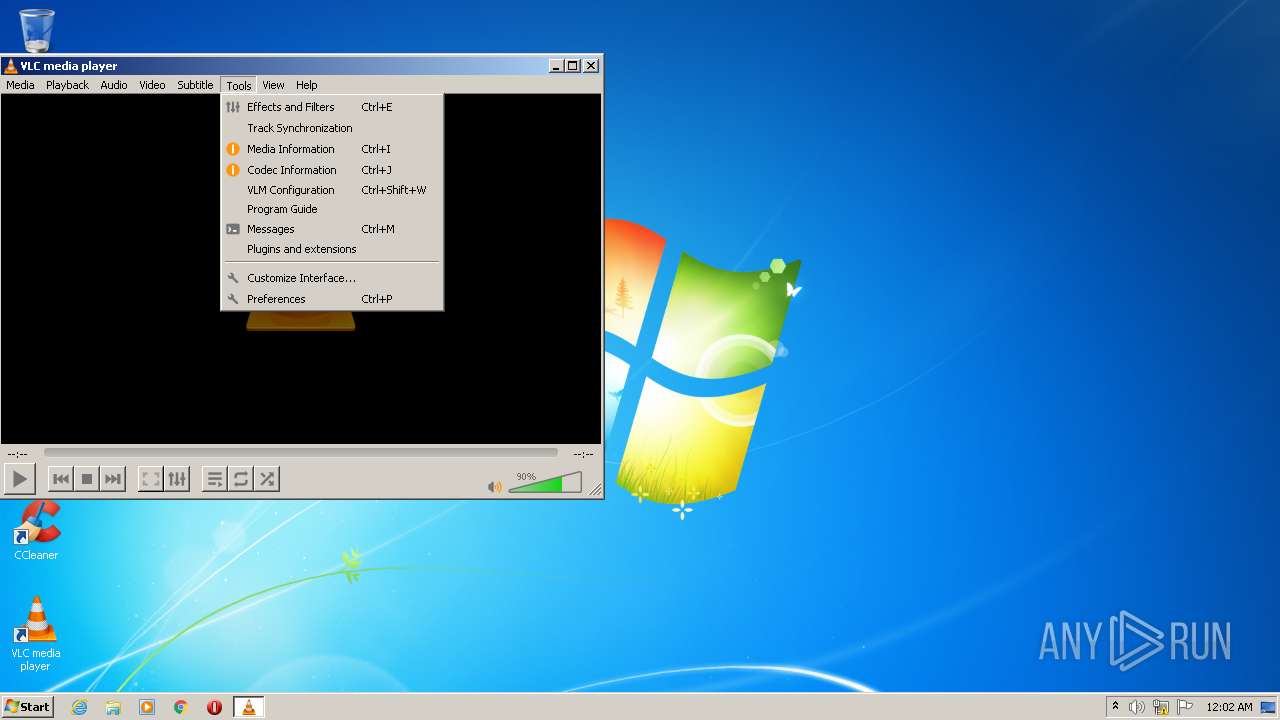Open the Subtitle menu
The width and height of the screenshot is (1280, 720).
[195, 85]
